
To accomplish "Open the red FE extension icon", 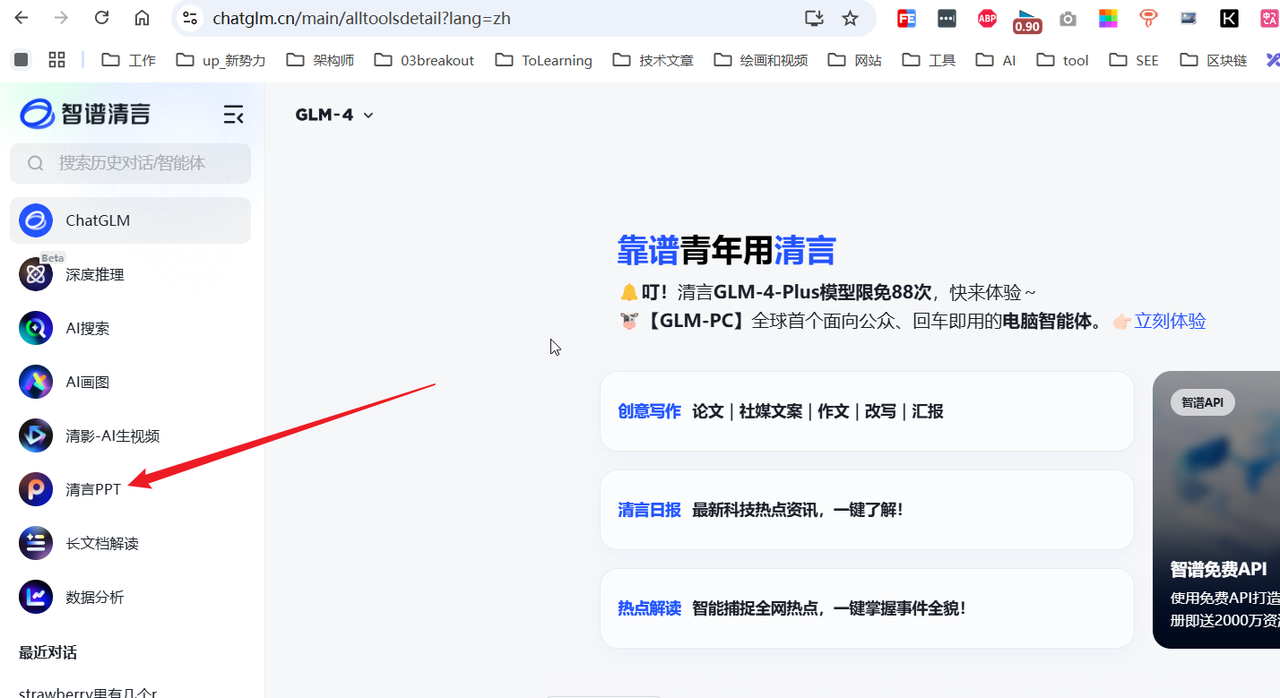I will click(906, 18).
